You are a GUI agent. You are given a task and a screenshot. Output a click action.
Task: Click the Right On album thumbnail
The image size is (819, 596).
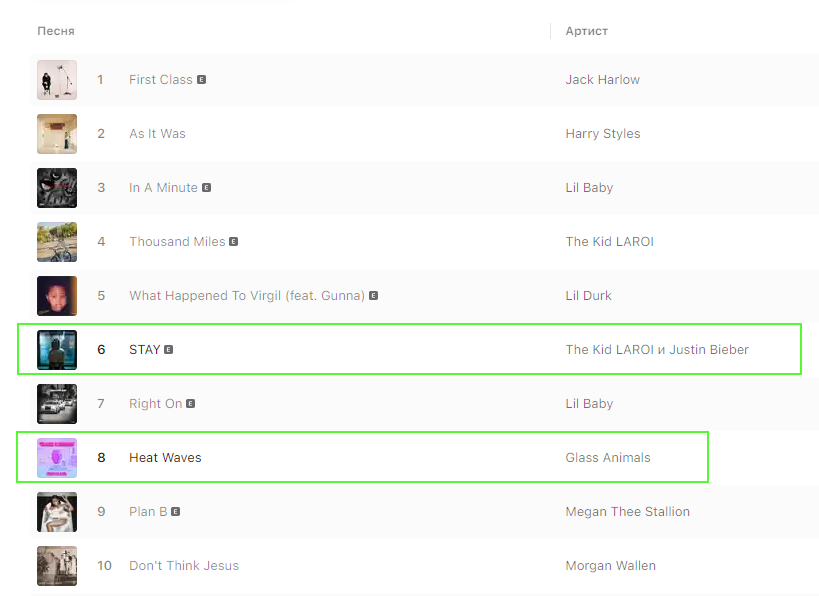click(x=57, y=404)
